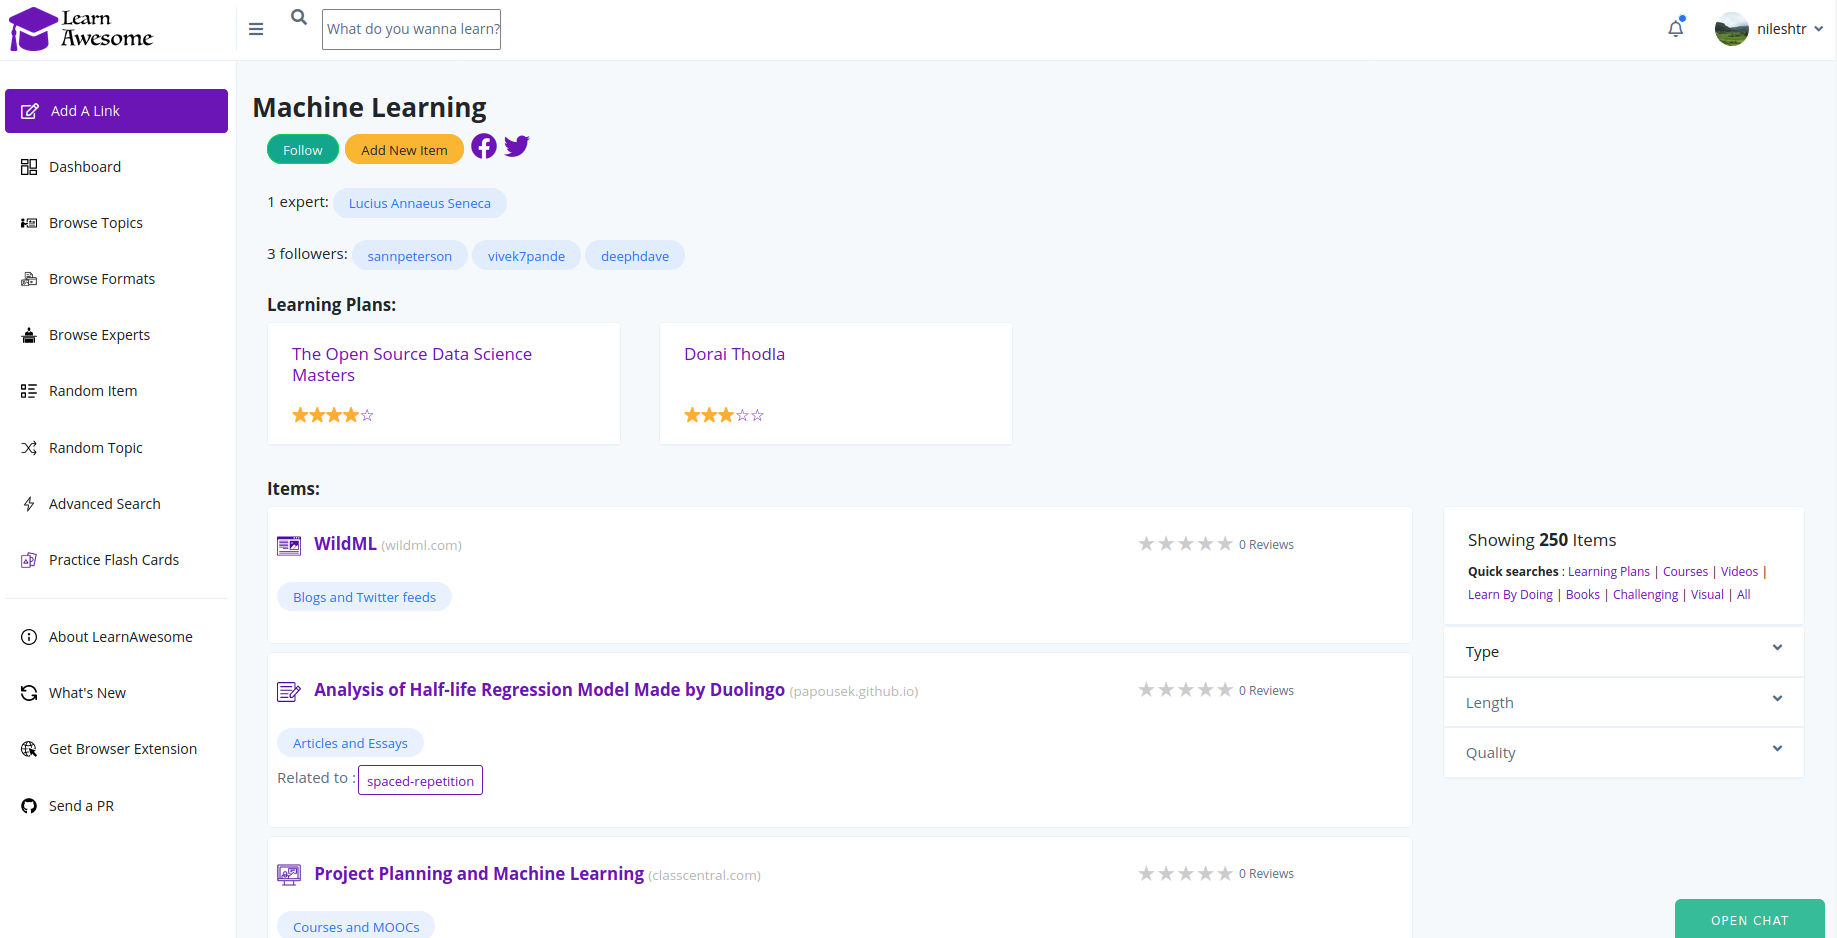Click the Blogs and Twitter feeds tag

pyautogui.click(x=364, y=597)
